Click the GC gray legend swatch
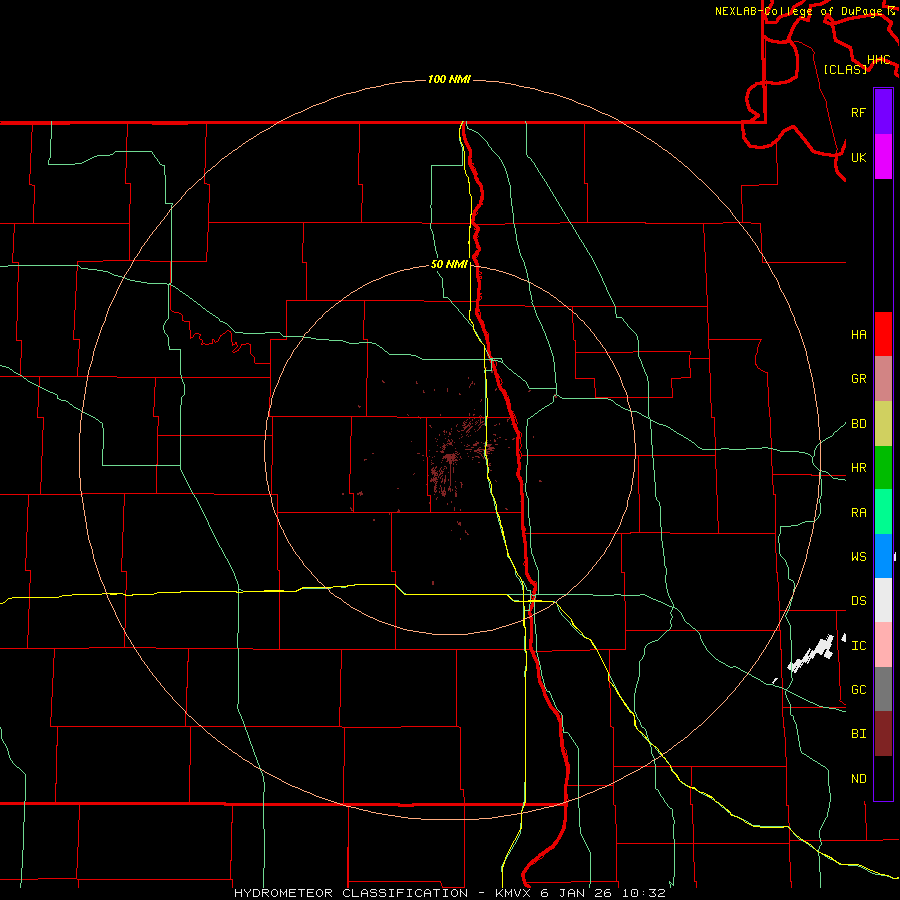The image size is (900, 900). click(883, 689)
